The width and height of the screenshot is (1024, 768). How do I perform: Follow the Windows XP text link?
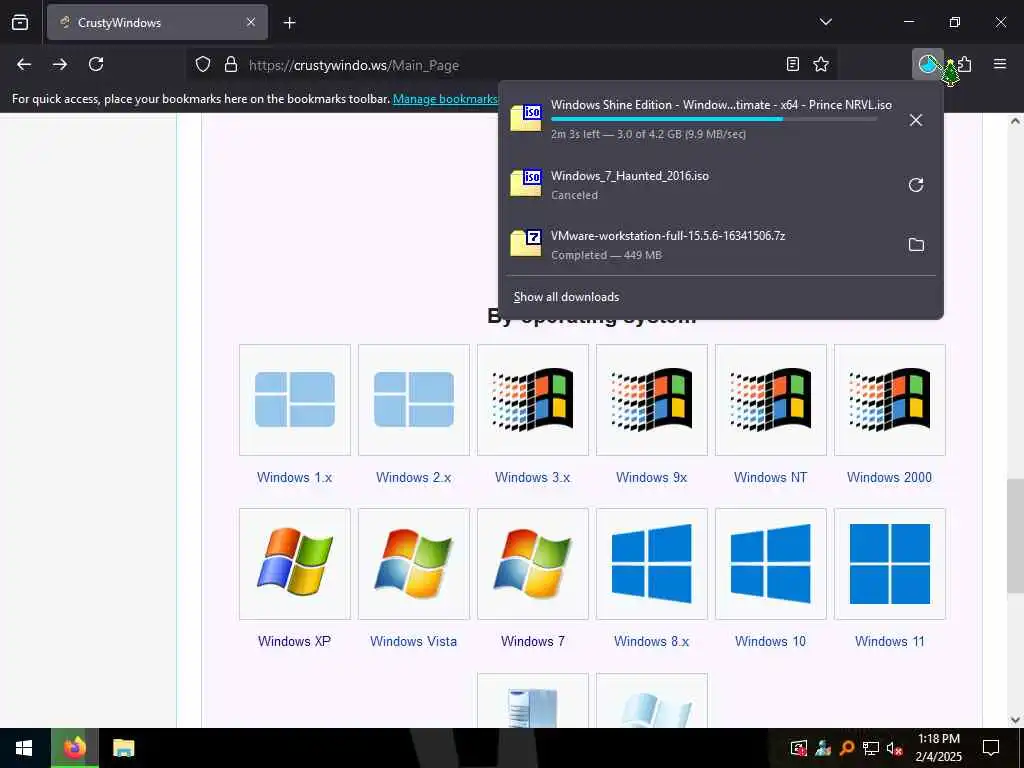(x=295, y=641)
